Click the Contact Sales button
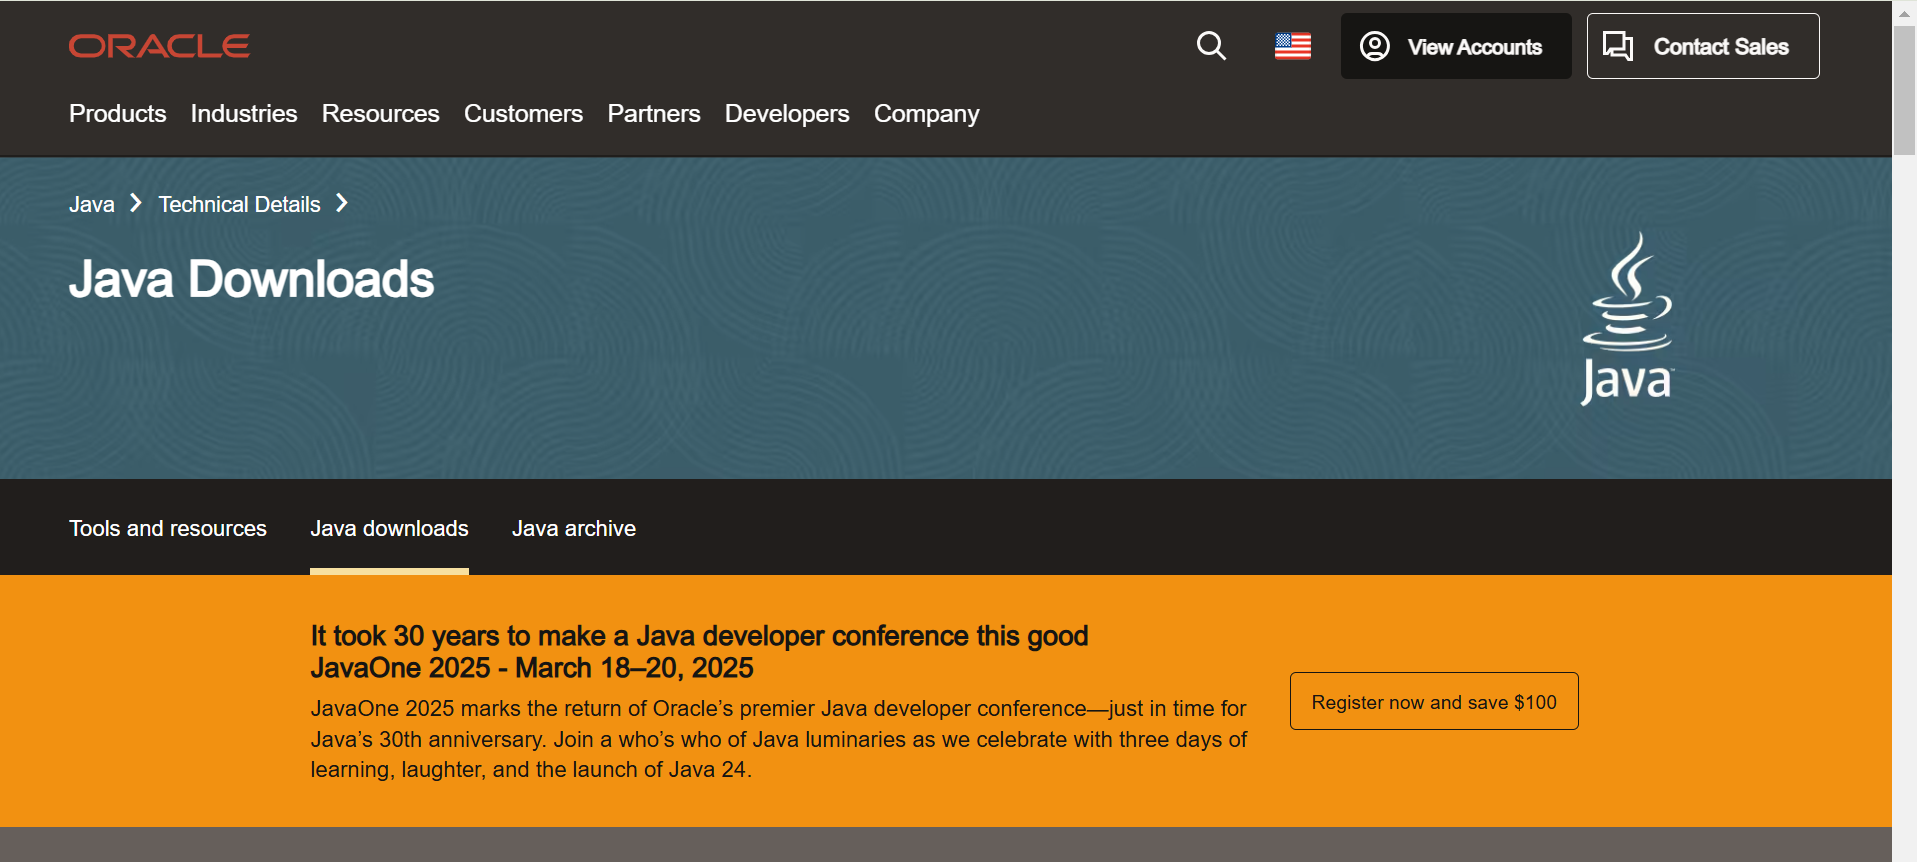The width and height of the screenshot is (1917, 862). (1702, 46)
